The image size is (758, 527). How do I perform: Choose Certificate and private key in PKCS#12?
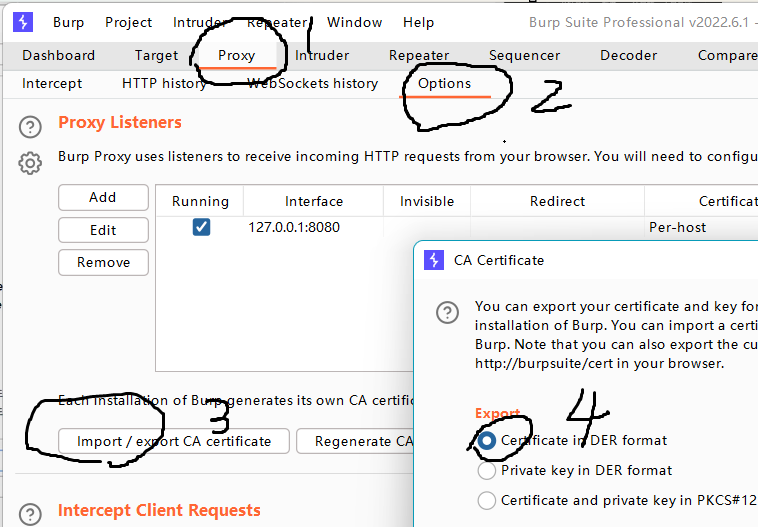pos(486,500)
